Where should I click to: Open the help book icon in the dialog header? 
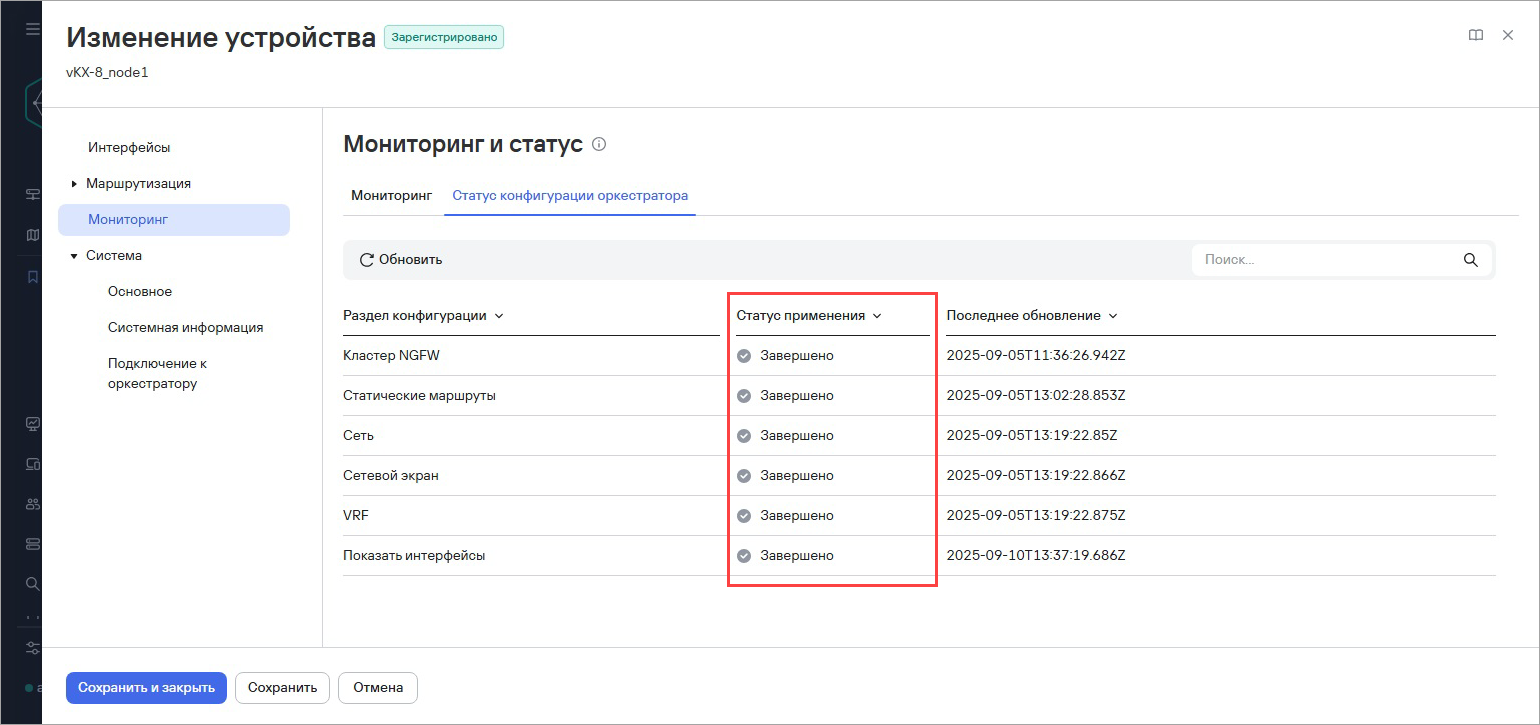[x=1475, y=35]
